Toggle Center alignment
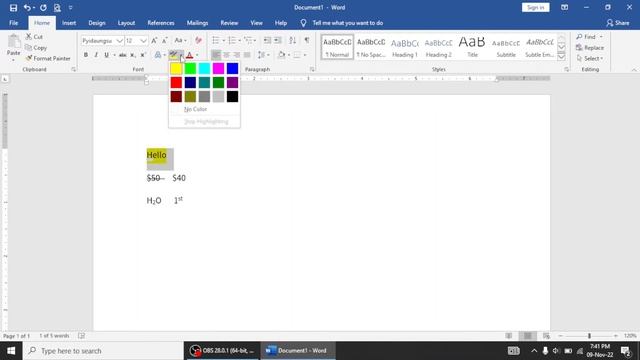Image resolution: width=640 pixels, height=360 pixels. [x=227, y=55]
